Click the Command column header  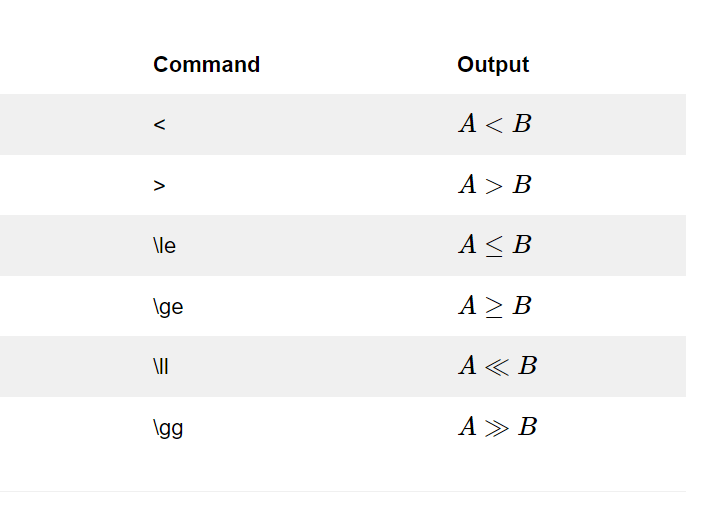(206, 65)
